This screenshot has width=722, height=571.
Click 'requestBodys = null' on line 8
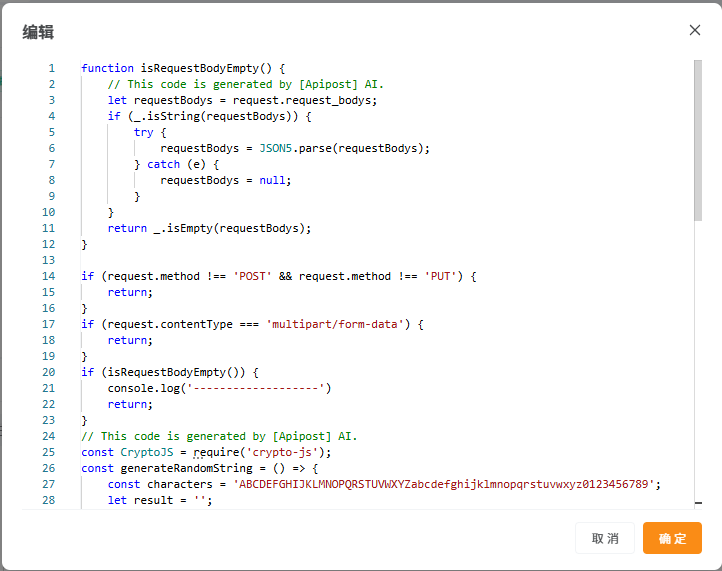(x=224, y=180)
